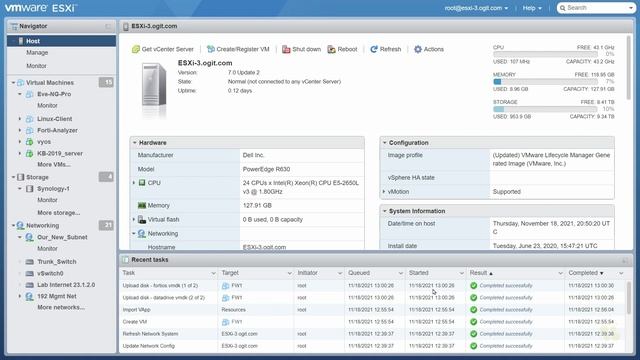This screenshot has height=360, width=640.
Task: Click the Memory usage bar
Action: (x=545, y=82)
